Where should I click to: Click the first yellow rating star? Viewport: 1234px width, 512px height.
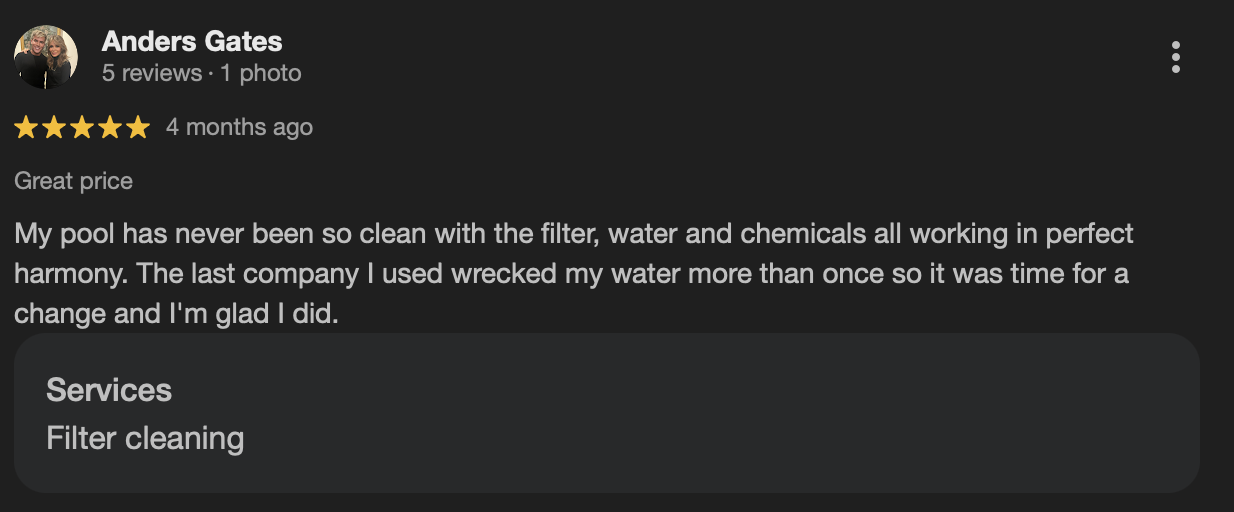(26, 127)
